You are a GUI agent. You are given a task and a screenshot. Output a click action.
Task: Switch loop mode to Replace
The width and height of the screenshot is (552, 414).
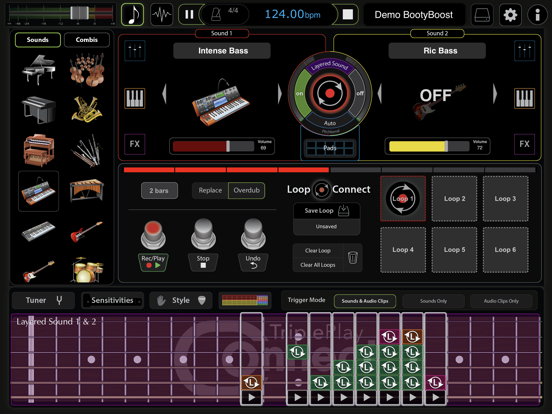(x=210, y=190)
